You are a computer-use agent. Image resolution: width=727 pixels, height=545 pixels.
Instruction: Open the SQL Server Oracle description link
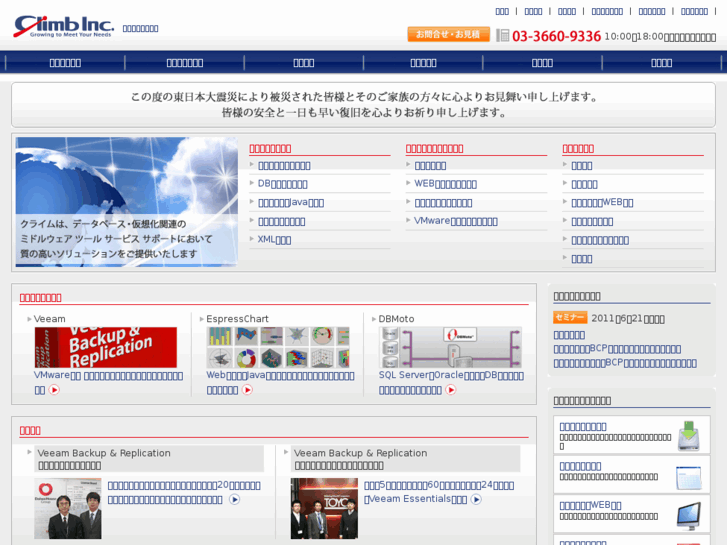pos(451,382)
